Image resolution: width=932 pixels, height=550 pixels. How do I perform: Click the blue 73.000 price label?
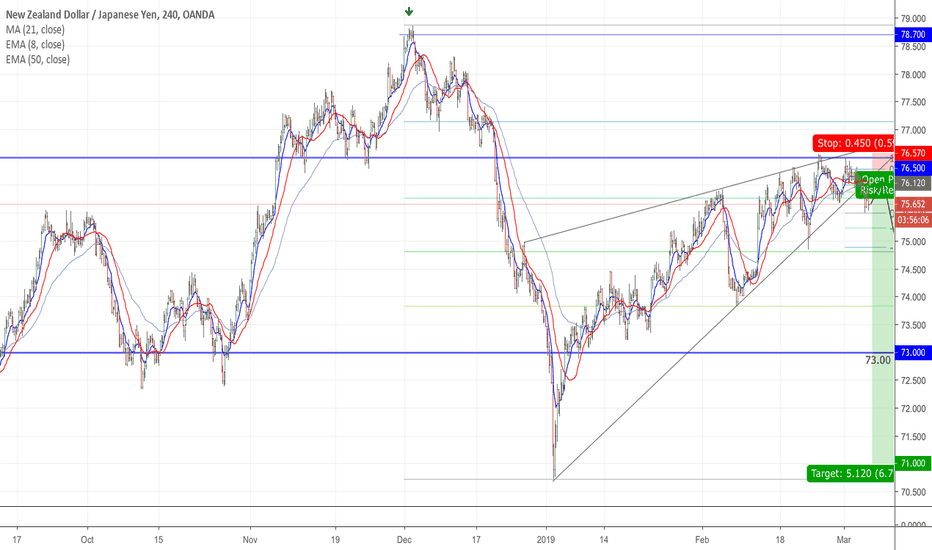pyautogui.click(x=913, y=353)
